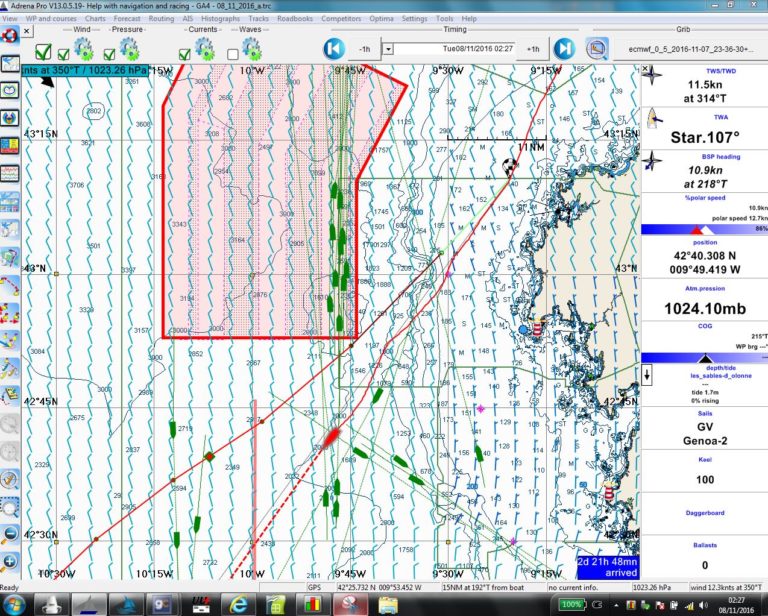Enable the Waves display checkbox
The image size is (768, 616).
(x=233, y=54)
